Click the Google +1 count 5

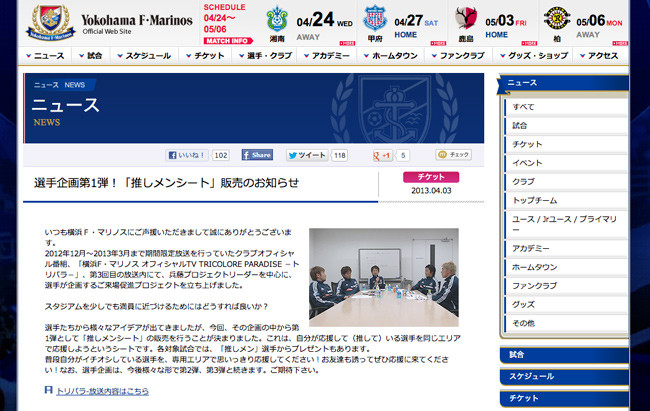click(x=403, y=156)
